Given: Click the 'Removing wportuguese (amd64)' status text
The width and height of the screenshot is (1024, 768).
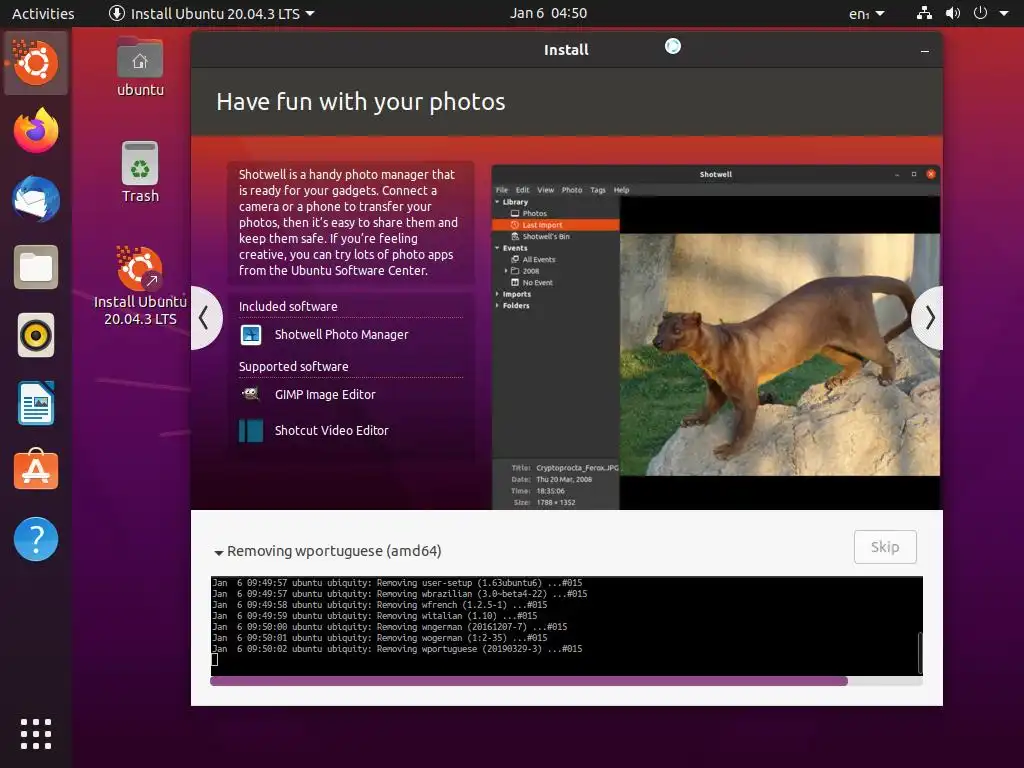Looking at the screenshot, I should [x=334, y=551].
